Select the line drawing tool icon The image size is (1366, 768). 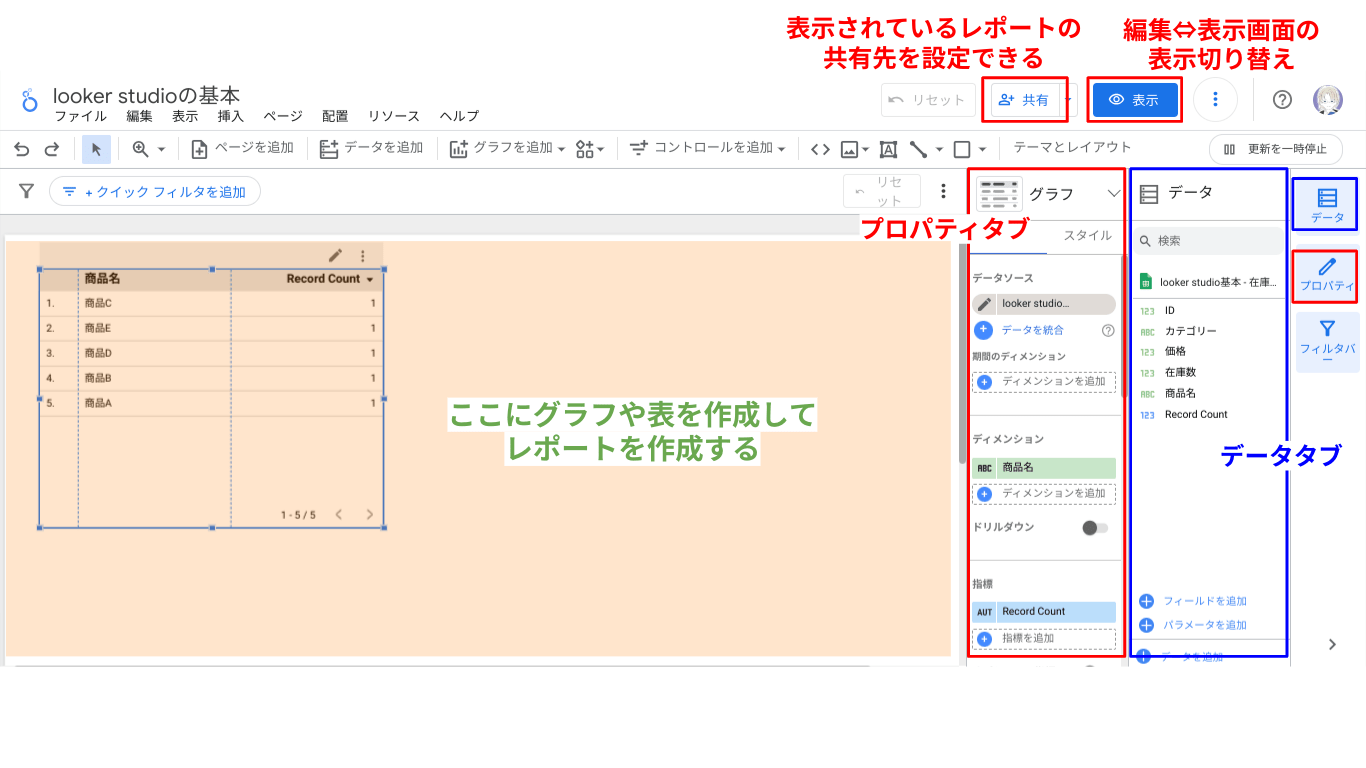point(920,148)
